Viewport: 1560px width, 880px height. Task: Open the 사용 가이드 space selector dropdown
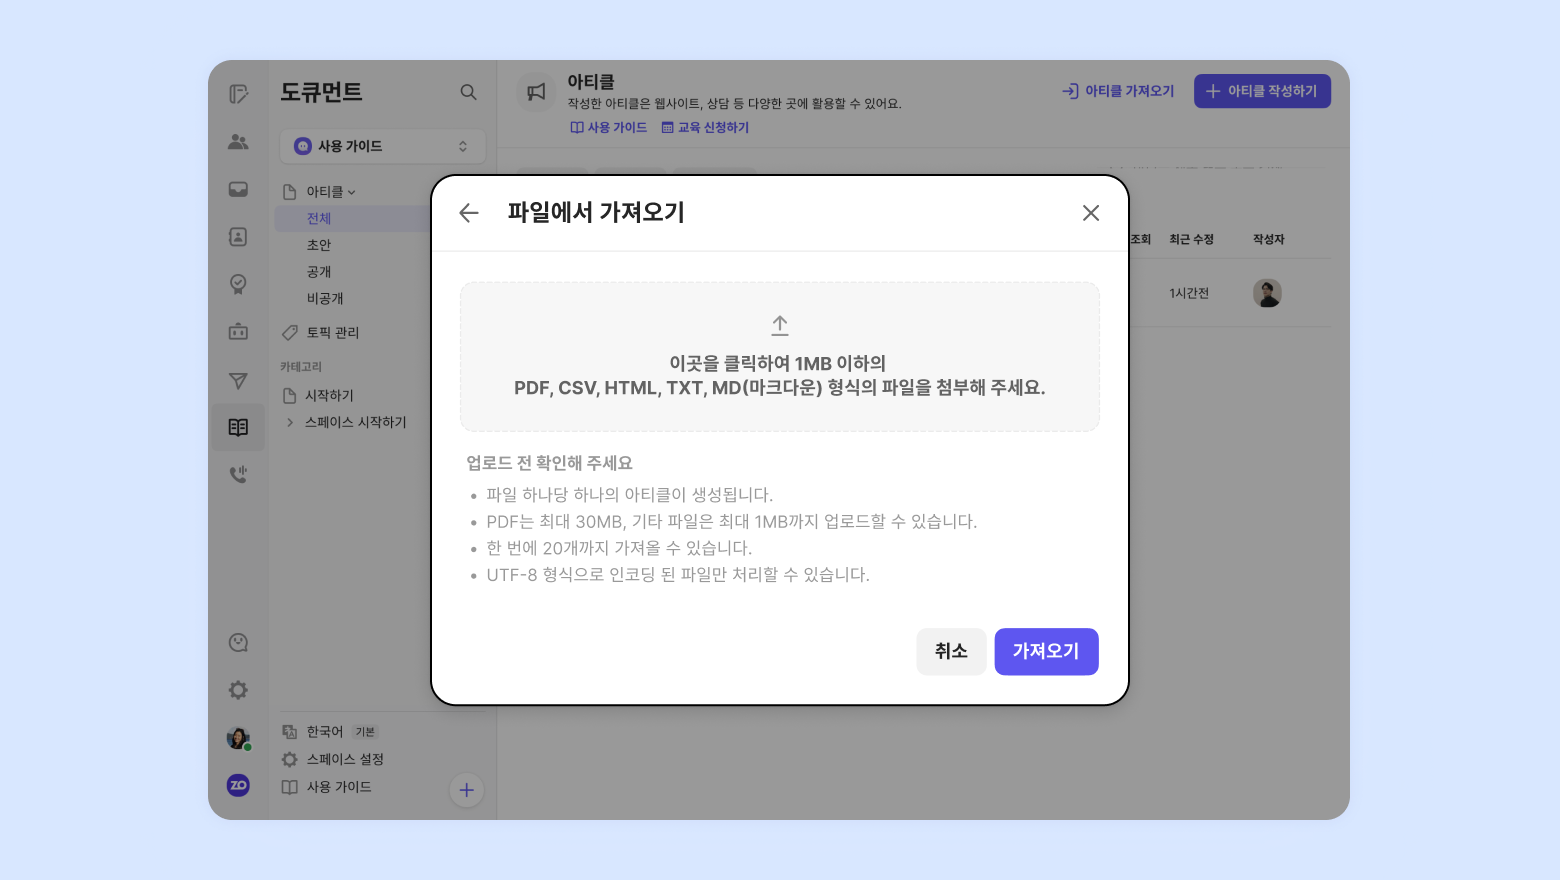pos(382,146)
